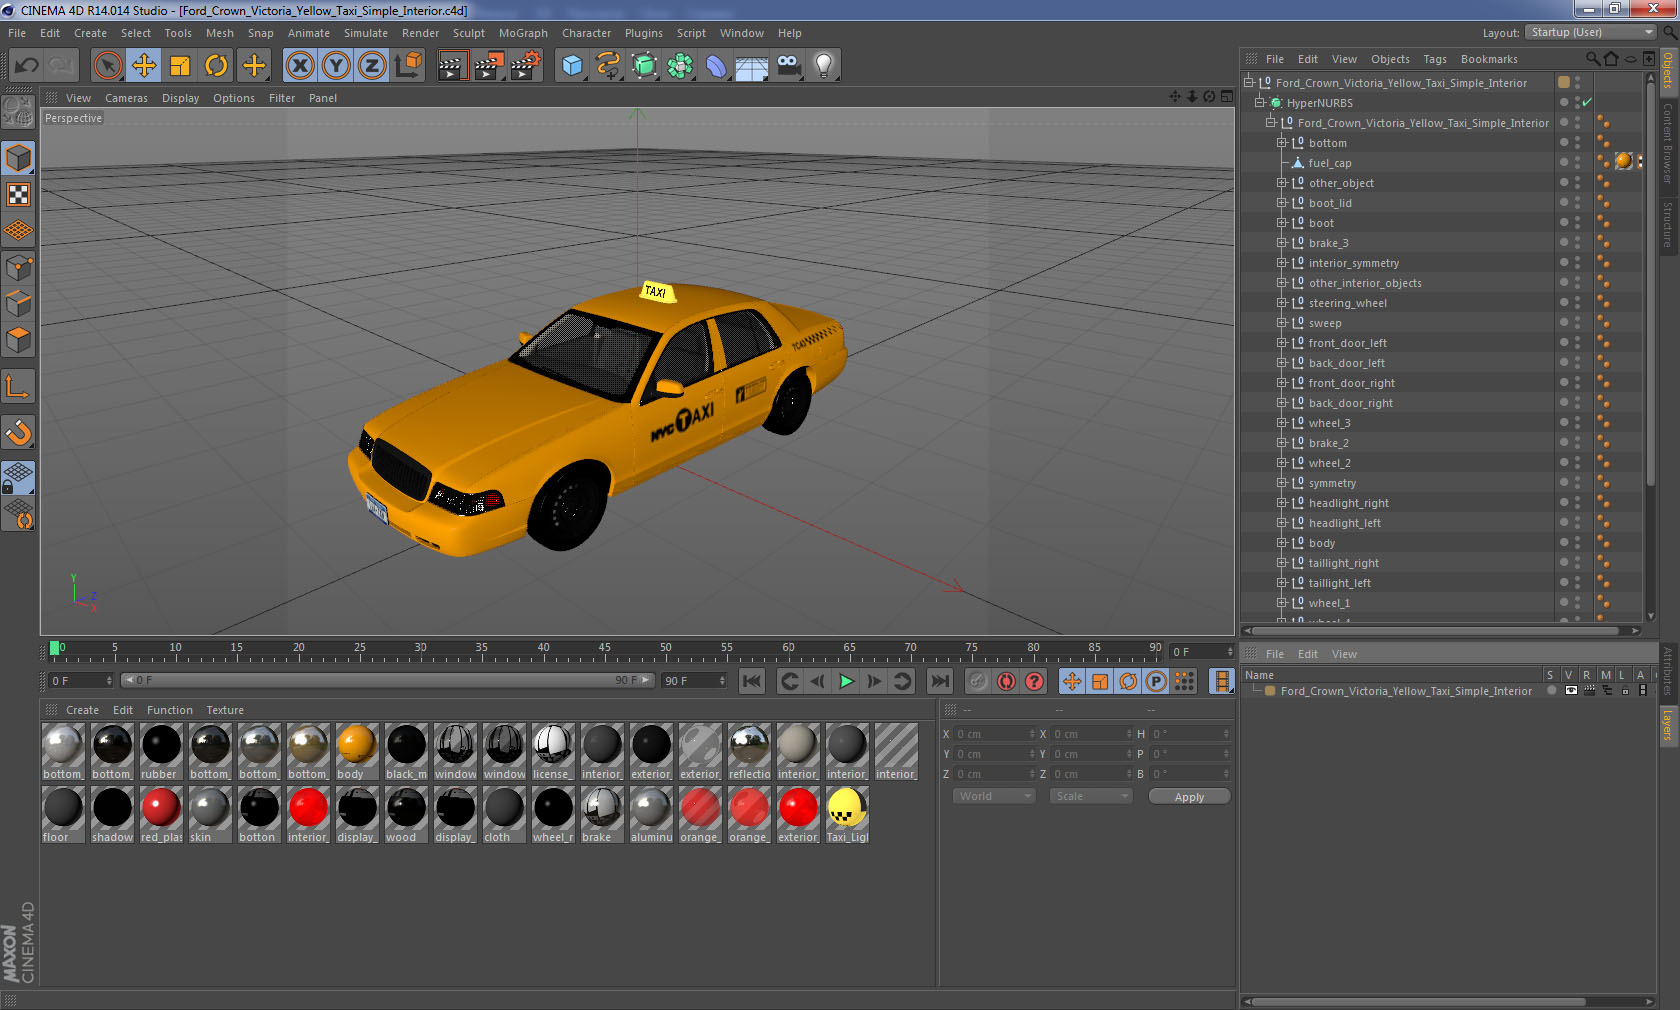Open the Layout Startup dropdown
This screenshot has height=1010, width=1680.
pyautogui.click(x=1591, y=33)
